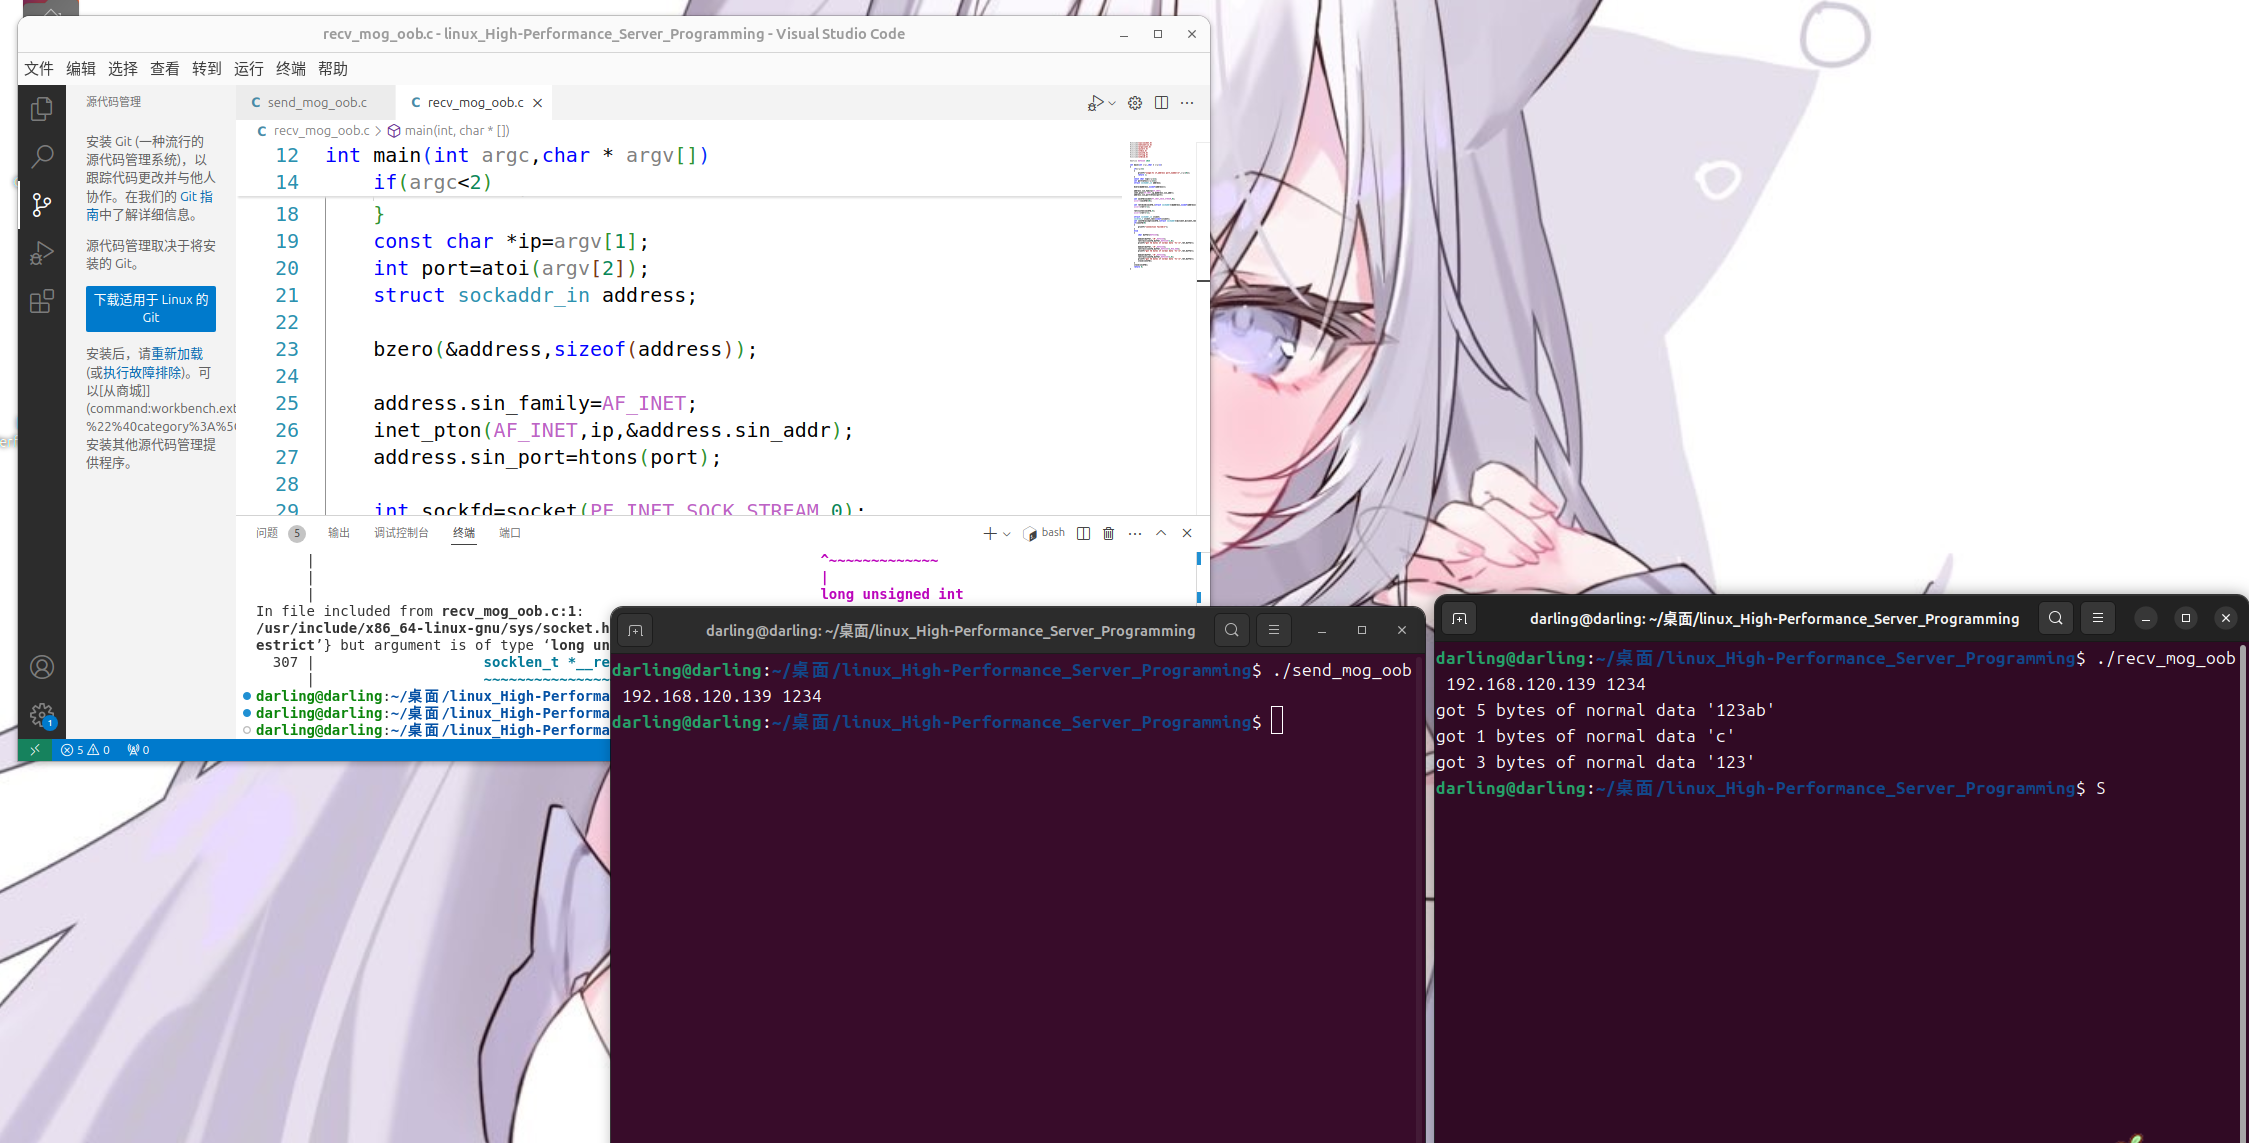This screenshot has width=2249, height=1143.
Task: Open the 输出 output tab
Action: click(339, 533)
